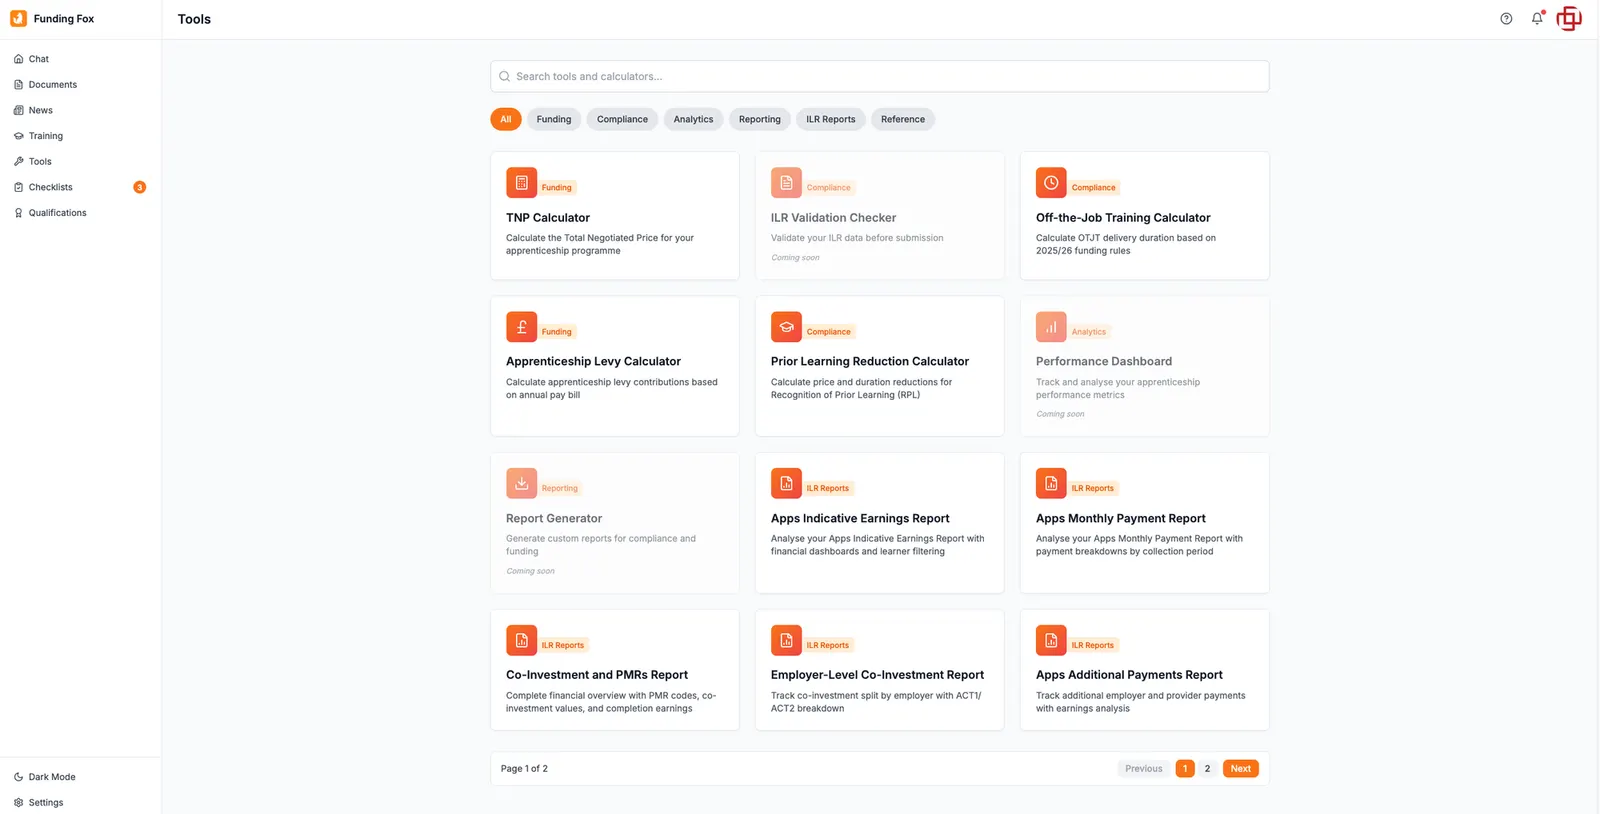This screenshot has height=814, width=1600.
Task: Select the All filter tab
Action: (506, 119)
